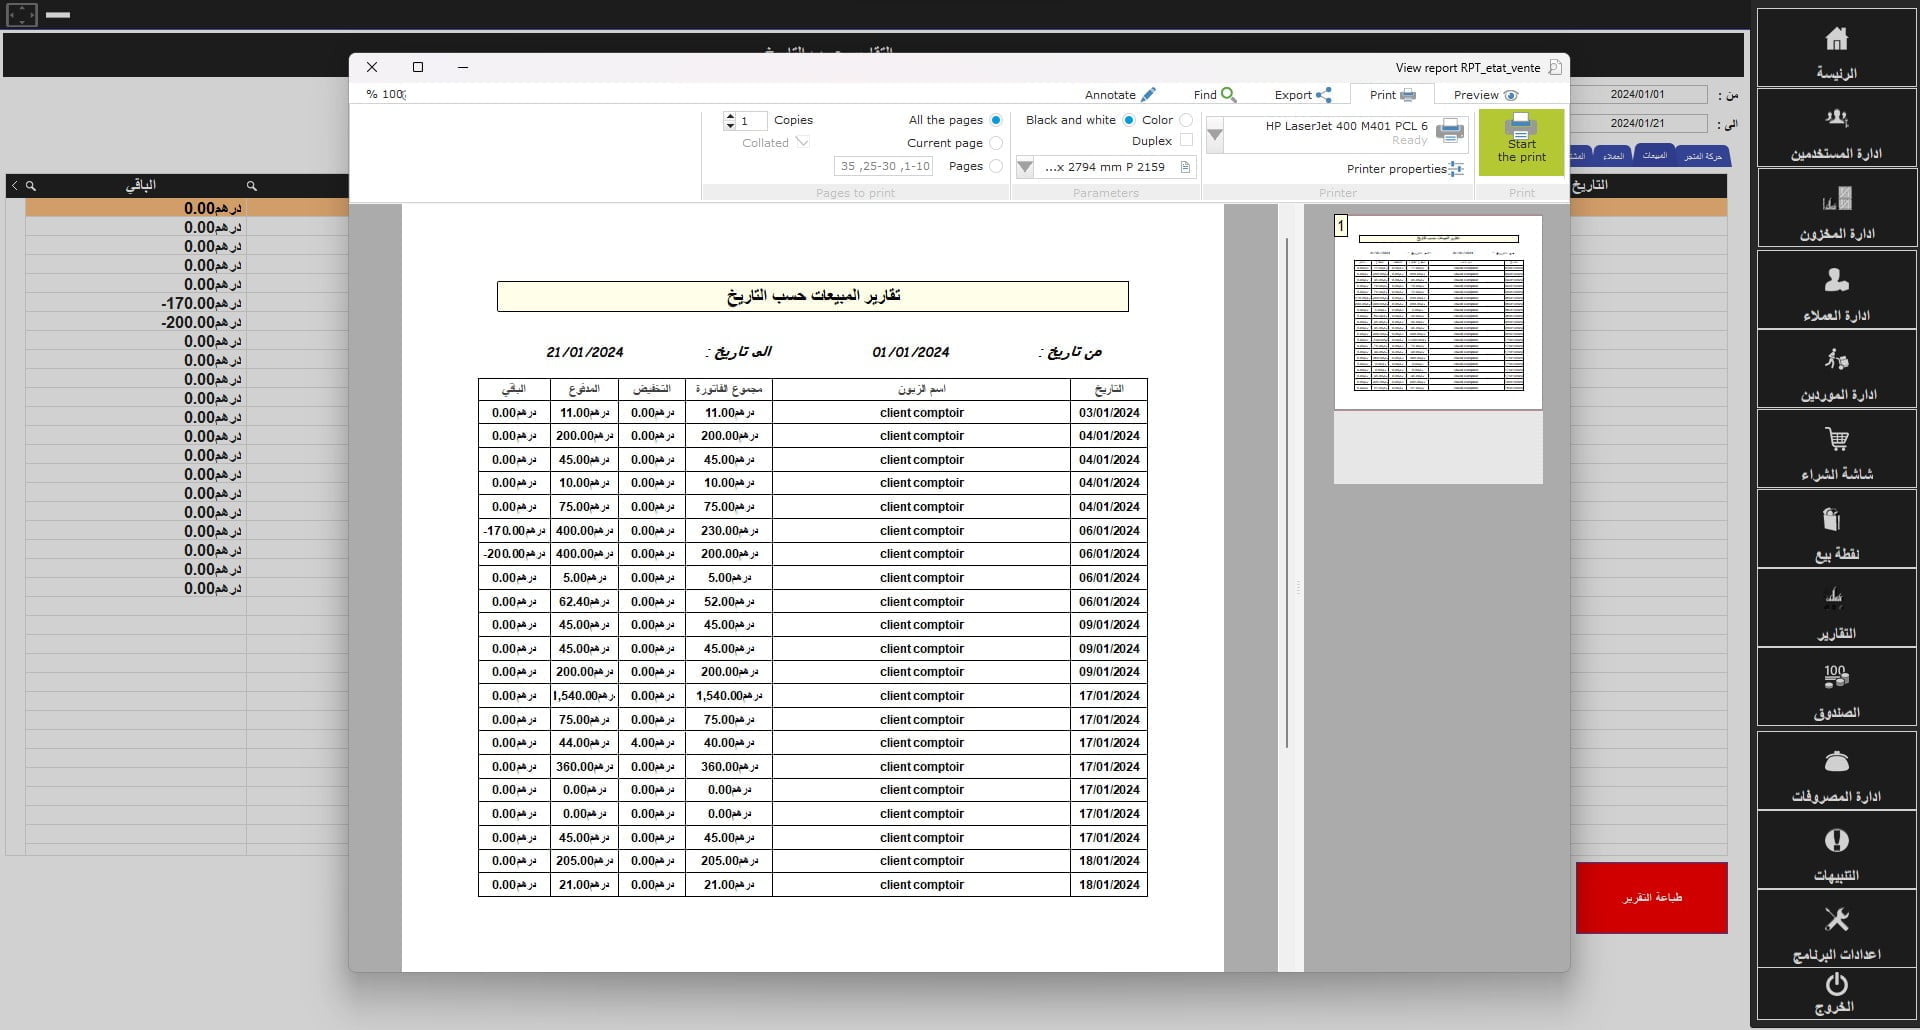The image size is (1920, 1030).
Task: Open alerts التنبيهات
Action: click(x=1836, y=850)
